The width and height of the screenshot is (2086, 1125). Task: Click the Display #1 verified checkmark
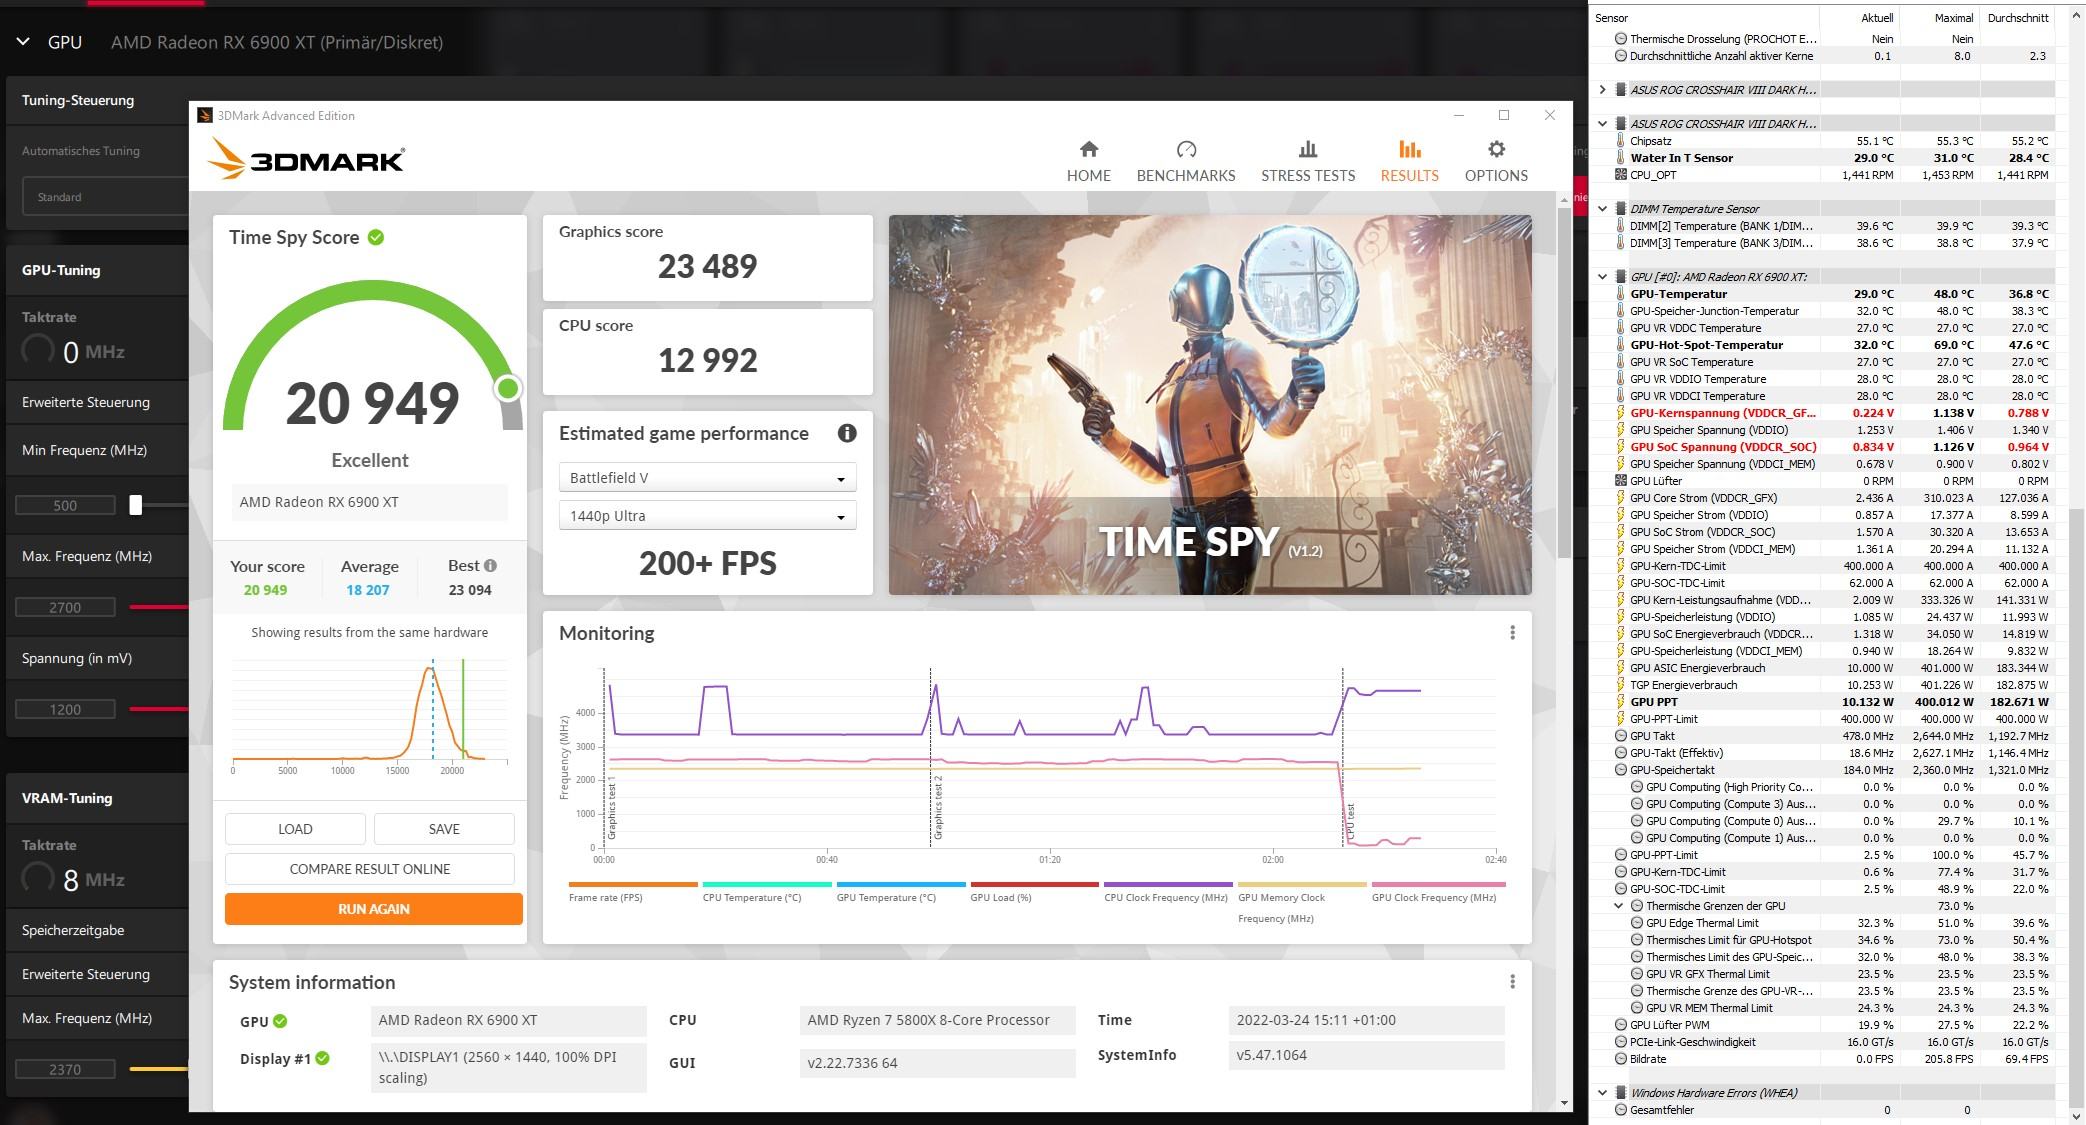pyautogui.click(x=322, y=1058)
